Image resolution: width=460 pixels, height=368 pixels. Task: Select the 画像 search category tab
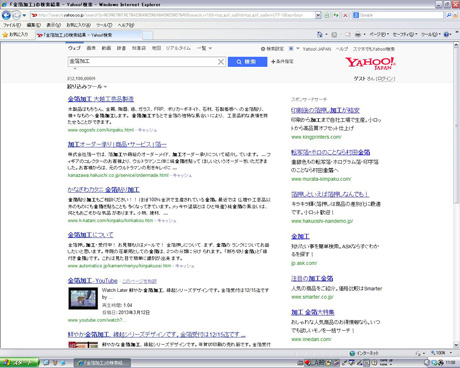pos(91,48)
